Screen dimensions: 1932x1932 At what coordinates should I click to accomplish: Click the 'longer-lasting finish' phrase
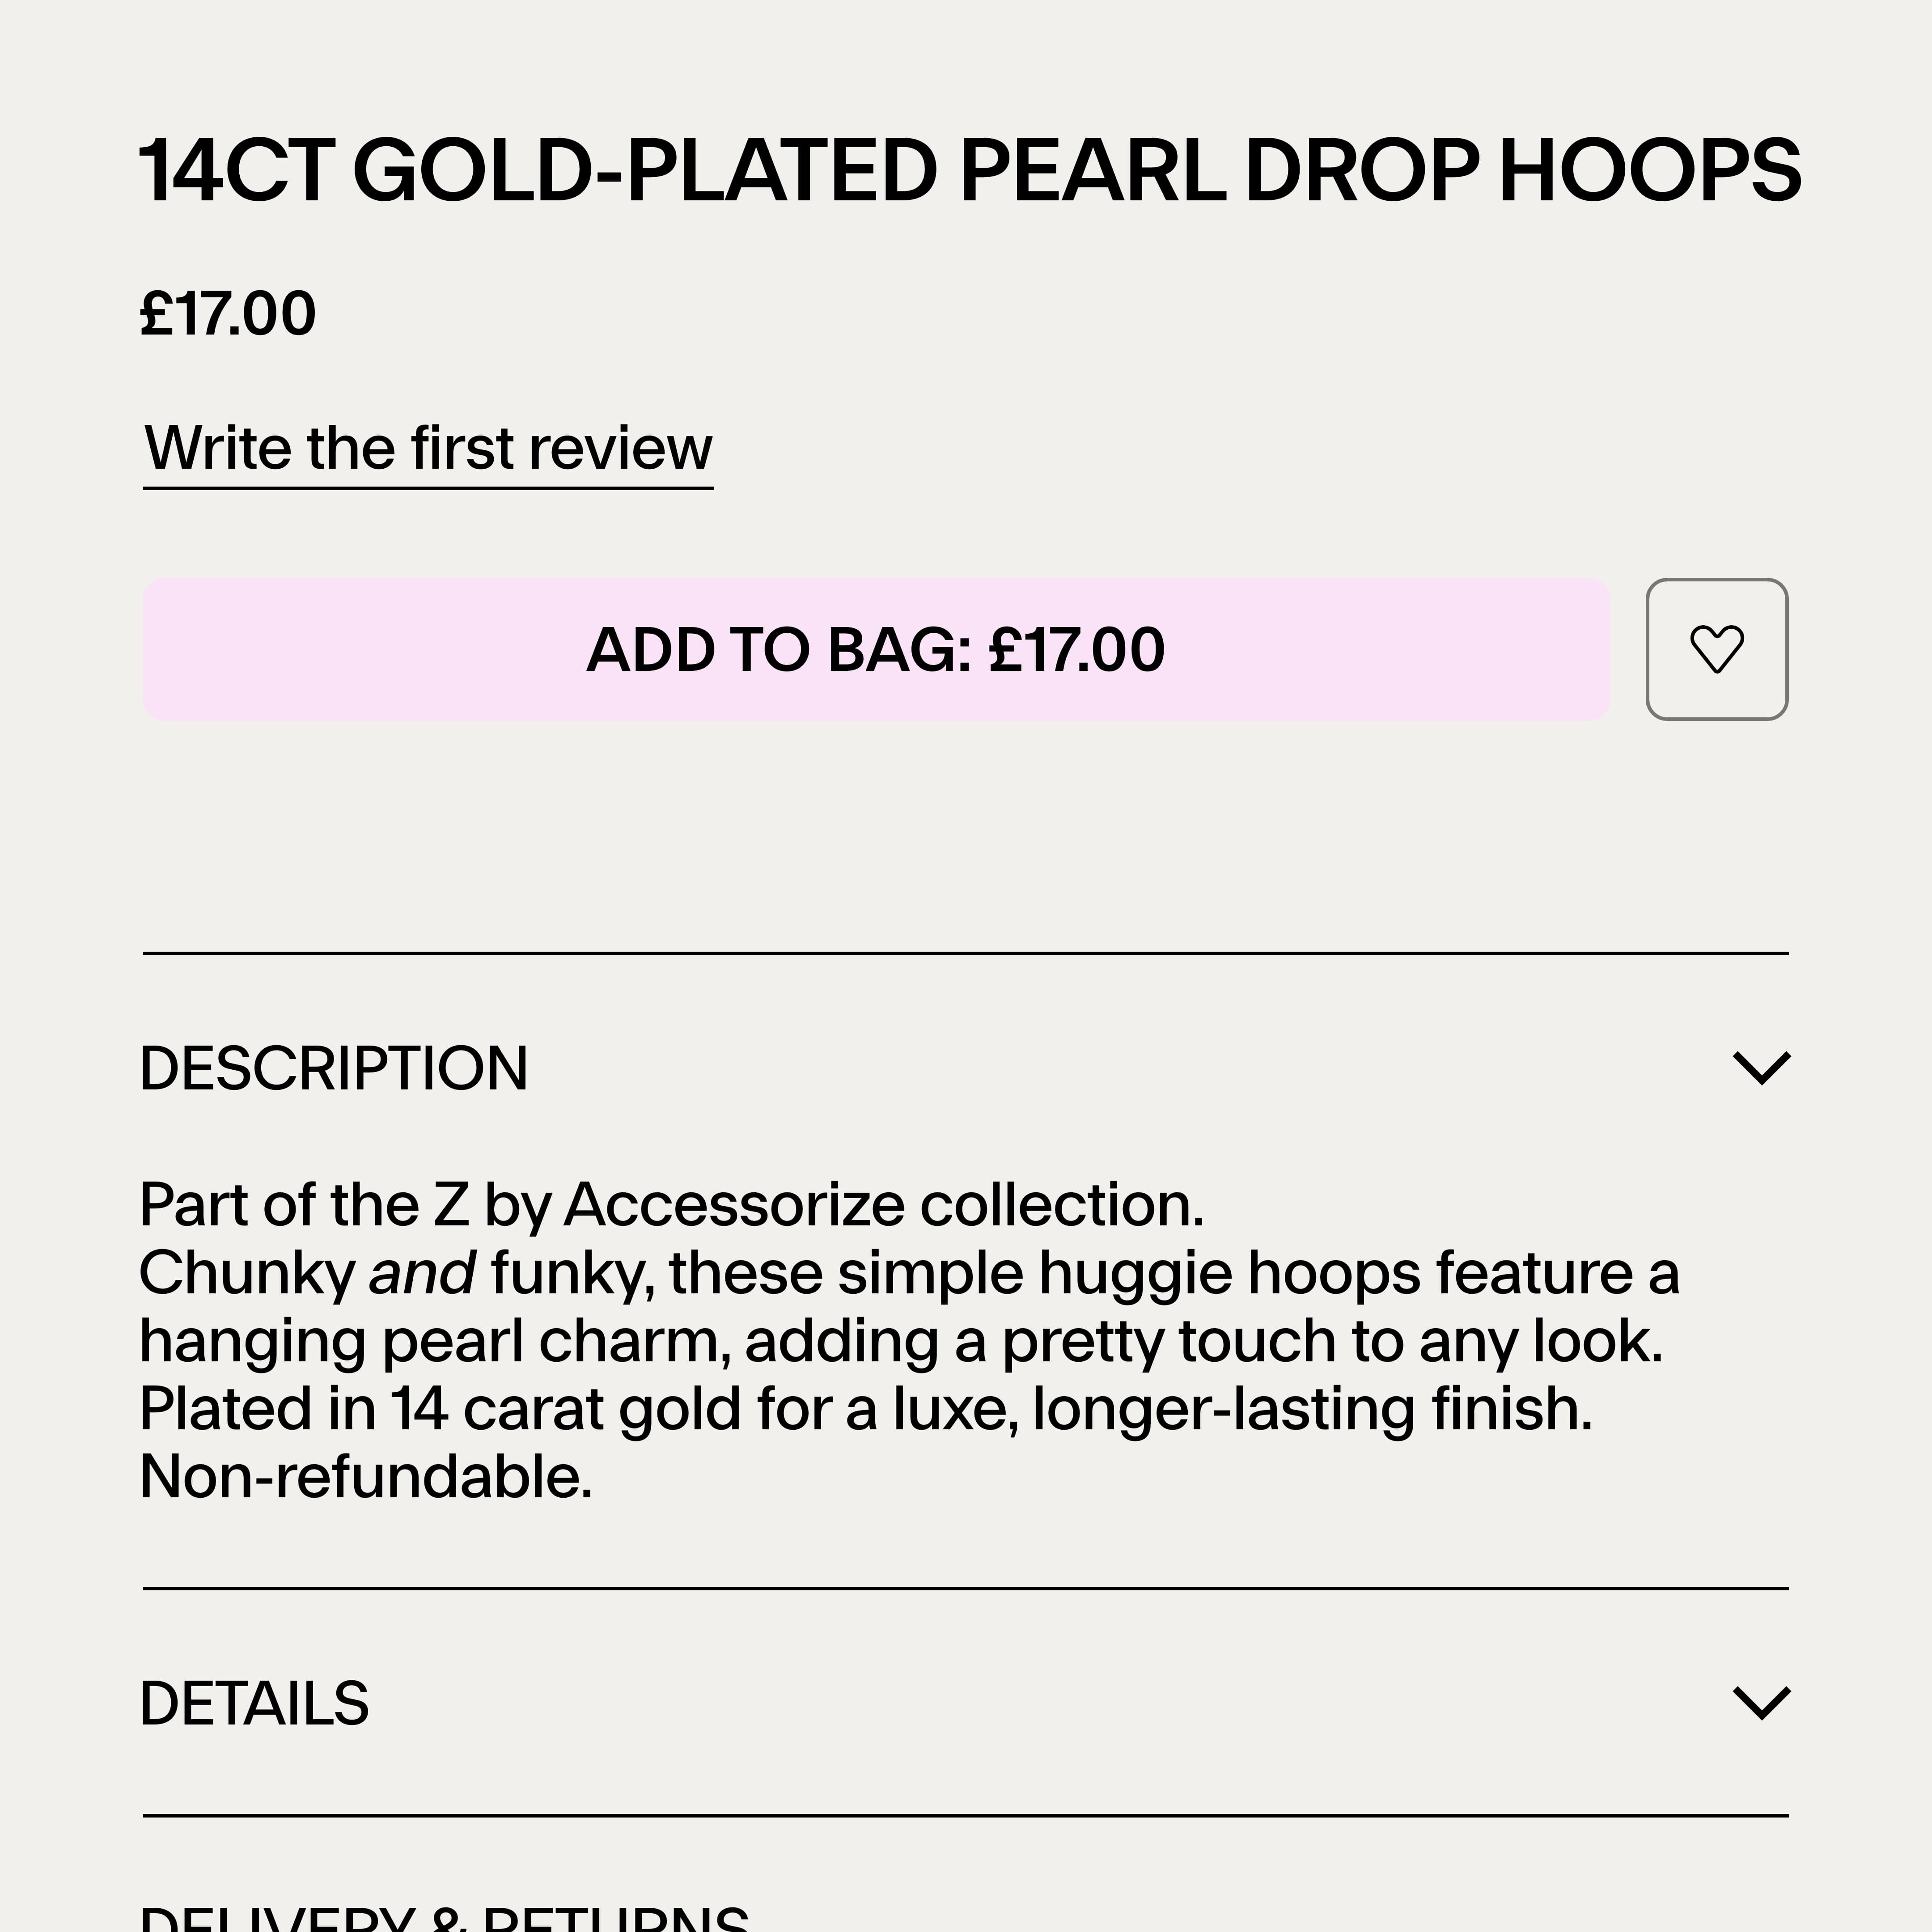[1312, 1409]
